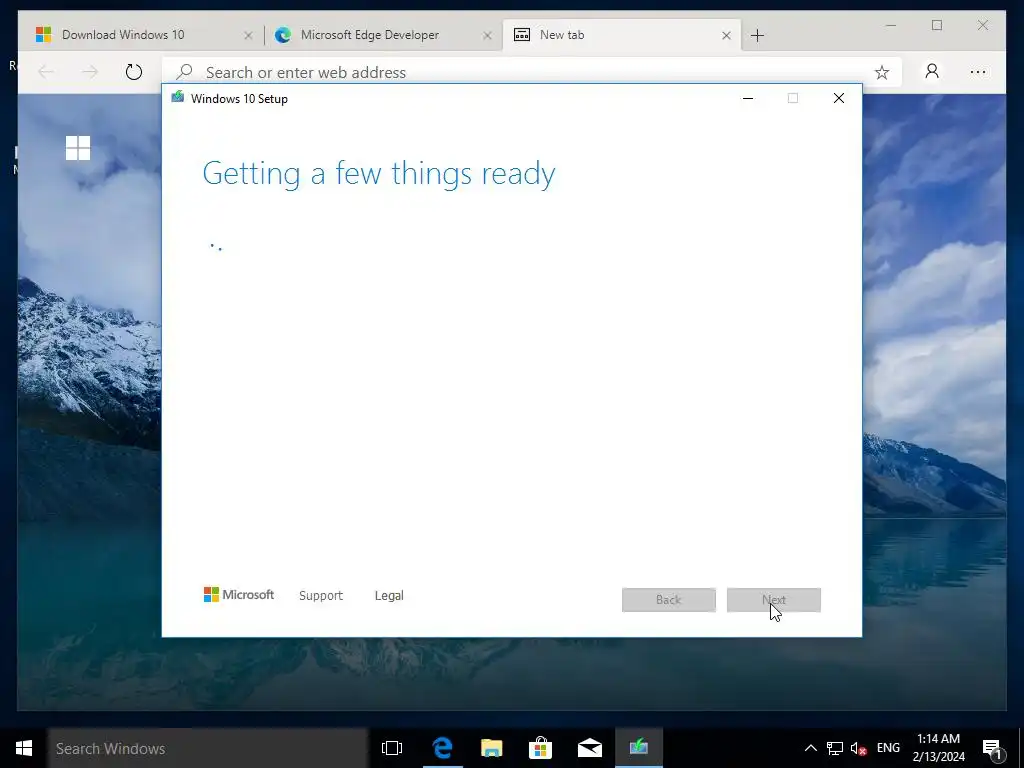Close the New tab tab

point(726,36)
